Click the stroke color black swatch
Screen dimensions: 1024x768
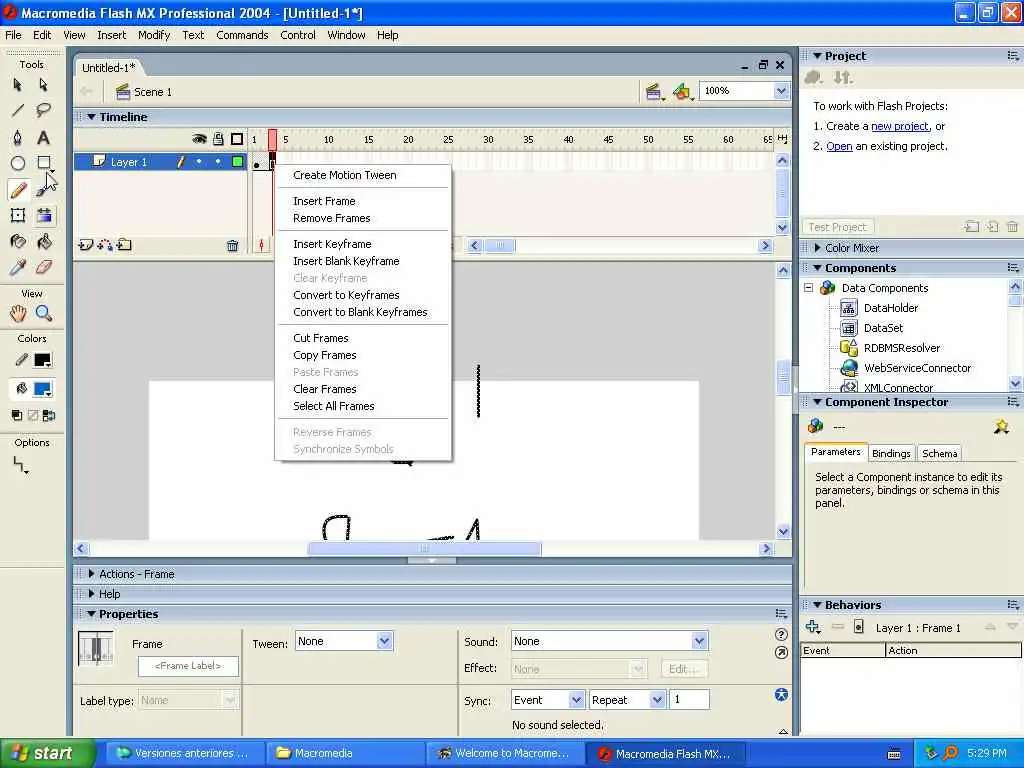pos(43,360)
